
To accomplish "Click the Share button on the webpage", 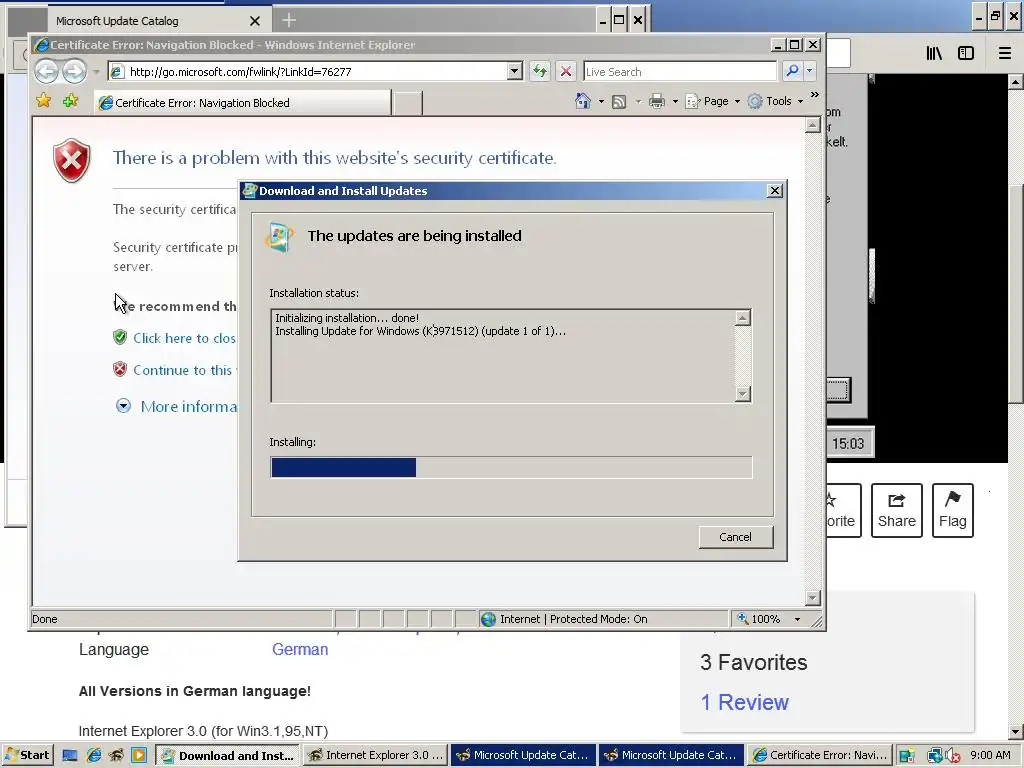I will (897, 510).
